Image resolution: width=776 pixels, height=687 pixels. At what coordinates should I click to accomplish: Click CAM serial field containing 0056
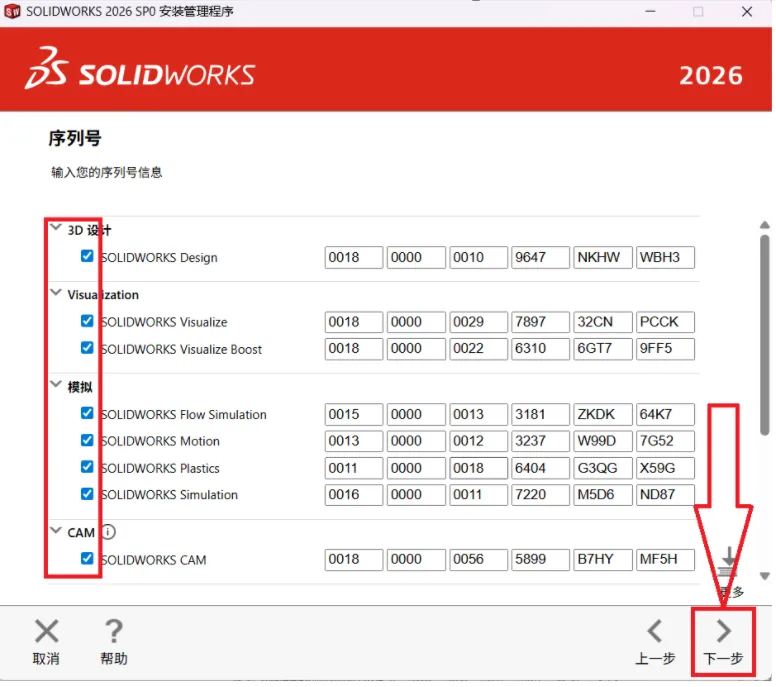click(481, 562)
